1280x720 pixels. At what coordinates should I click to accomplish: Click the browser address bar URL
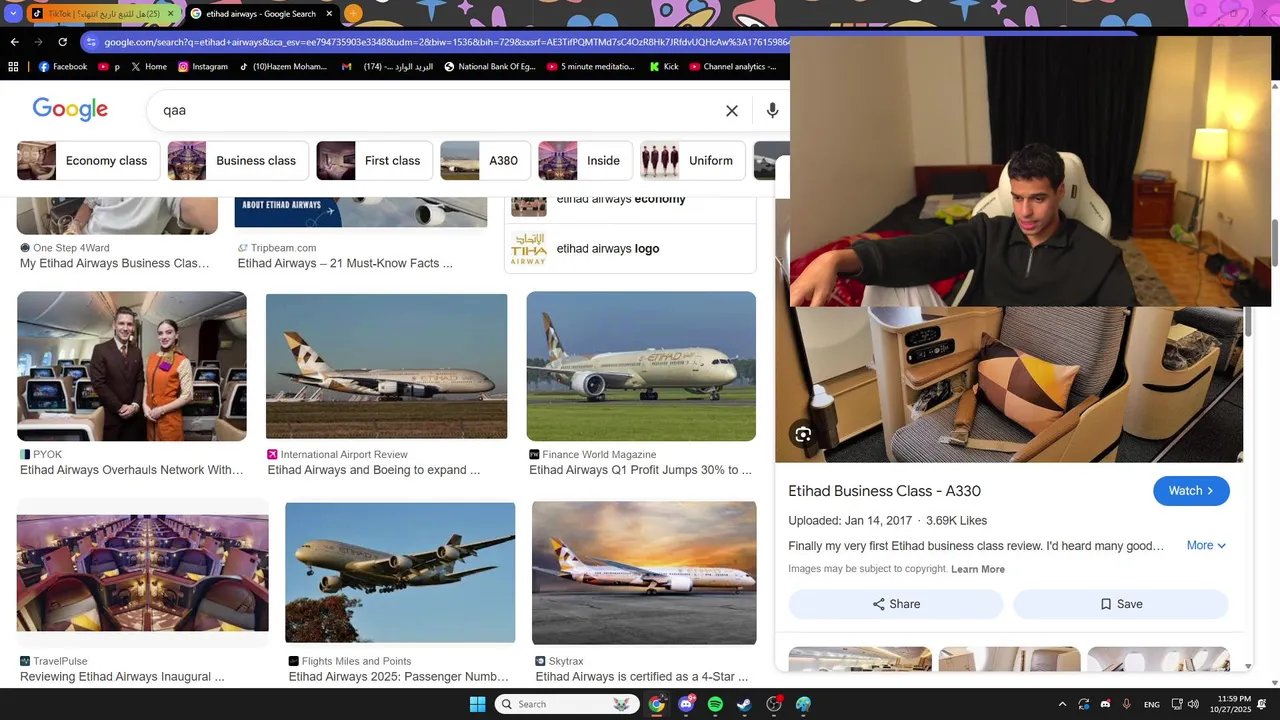(445, 42)
